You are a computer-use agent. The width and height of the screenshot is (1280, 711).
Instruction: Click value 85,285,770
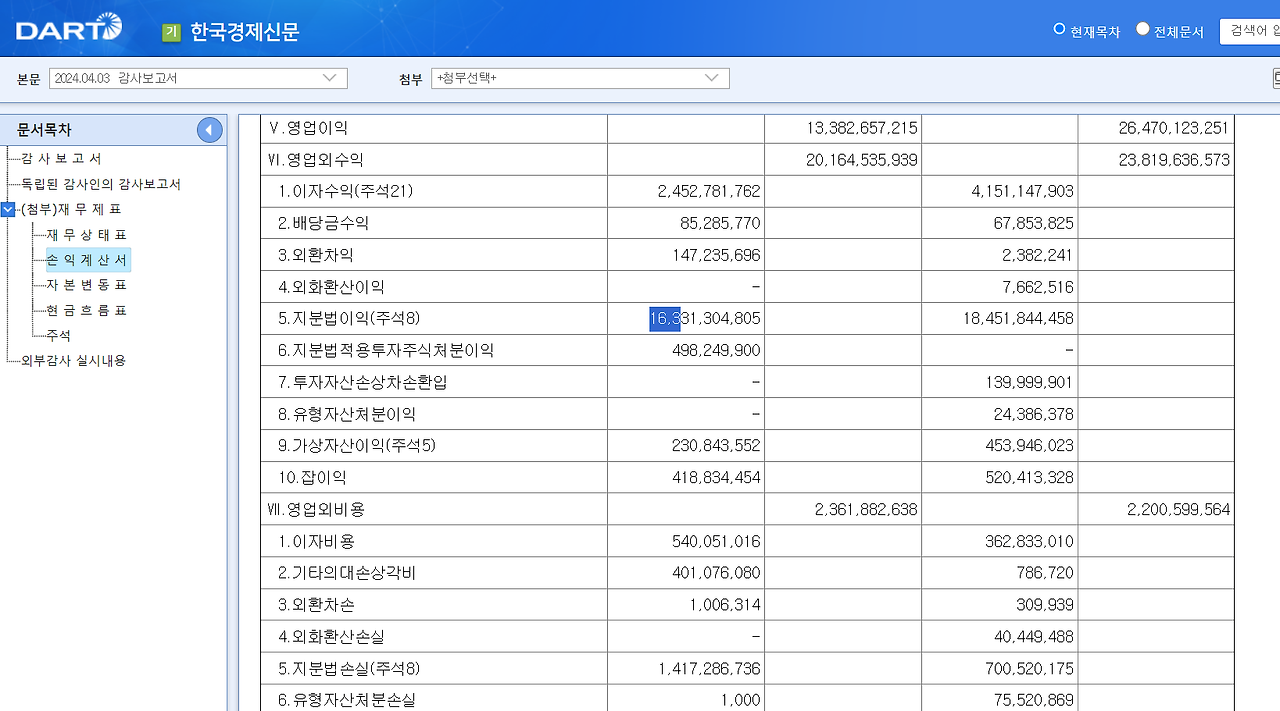tap(720, 223)
